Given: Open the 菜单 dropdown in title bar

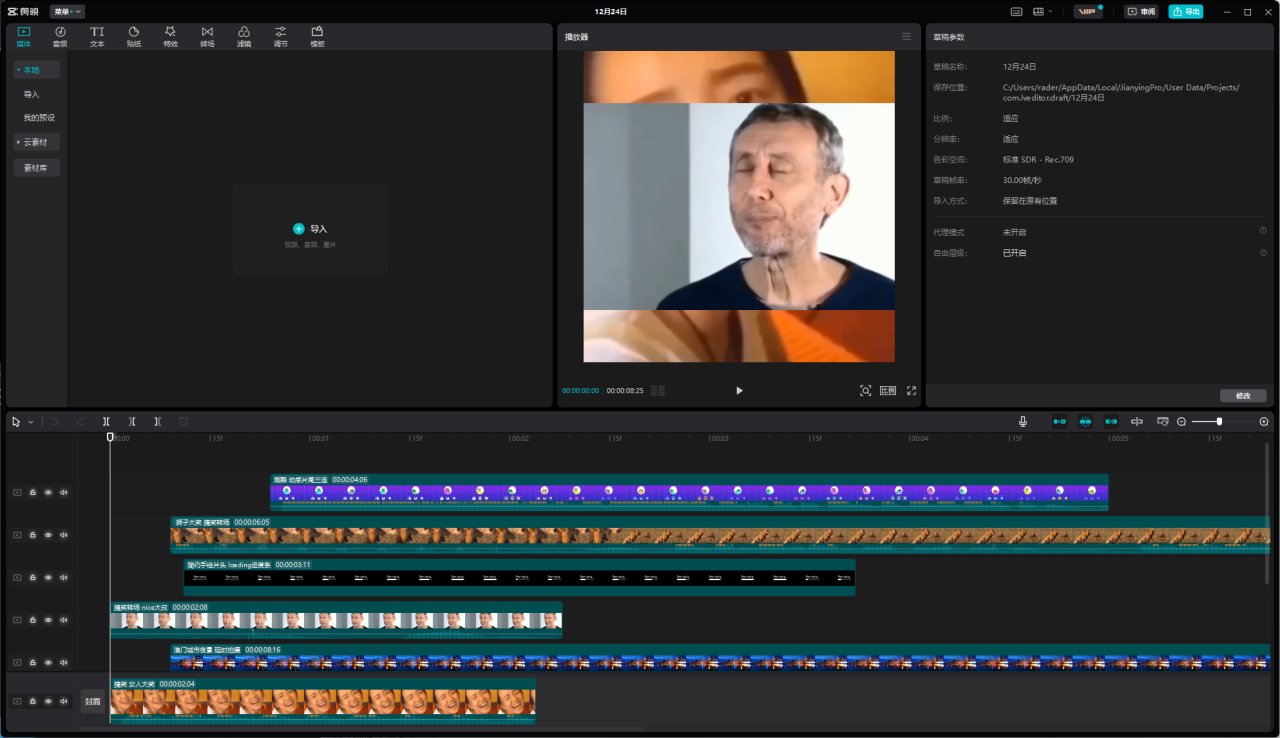Looking at the screenshot, I should (x=68, y=12).
